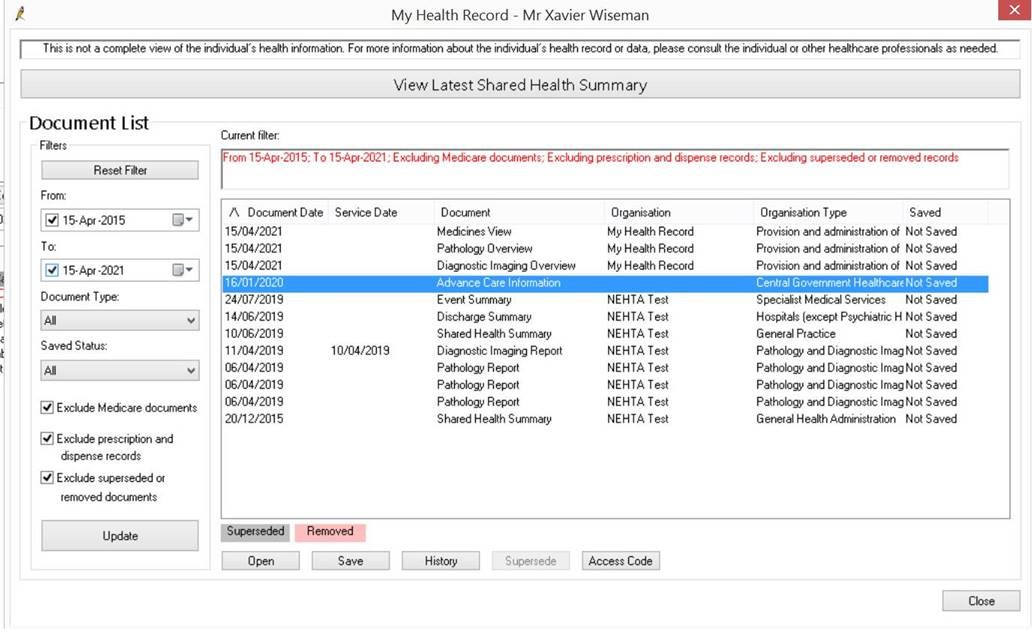Sort by Organisation column header
Image resolution: width=1032 pixels, height=629 pixels.
tap(679, 213)
